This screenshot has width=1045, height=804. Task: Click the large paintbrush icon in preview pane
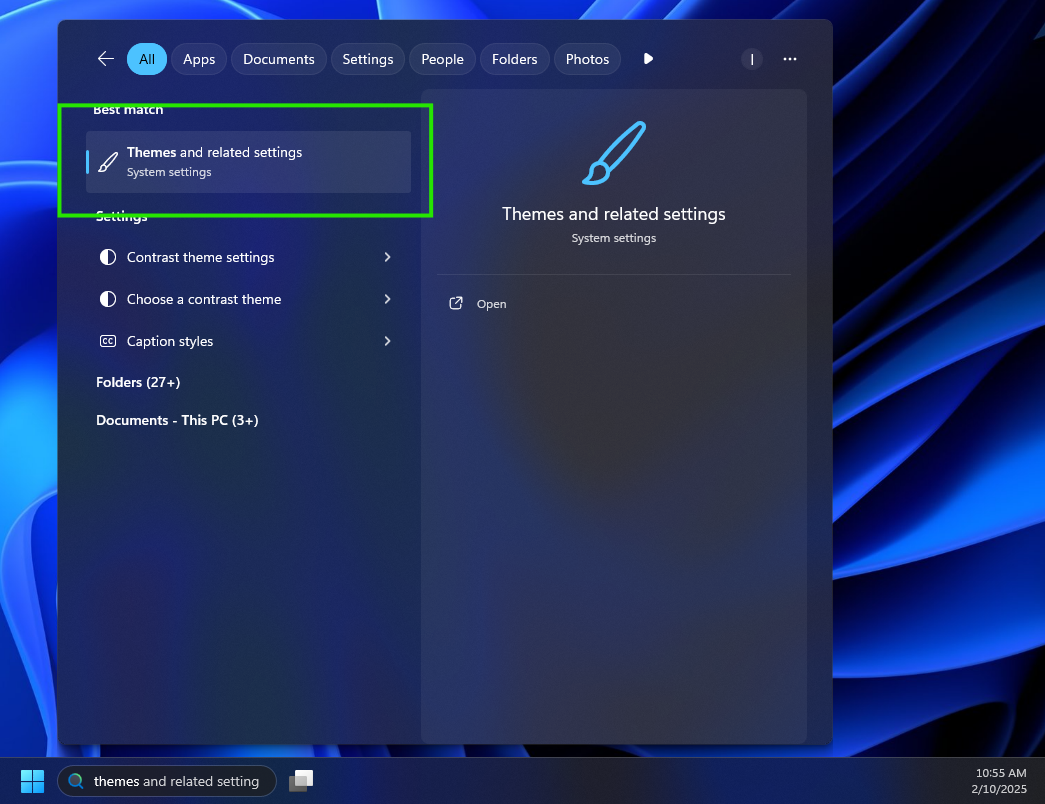614,153
